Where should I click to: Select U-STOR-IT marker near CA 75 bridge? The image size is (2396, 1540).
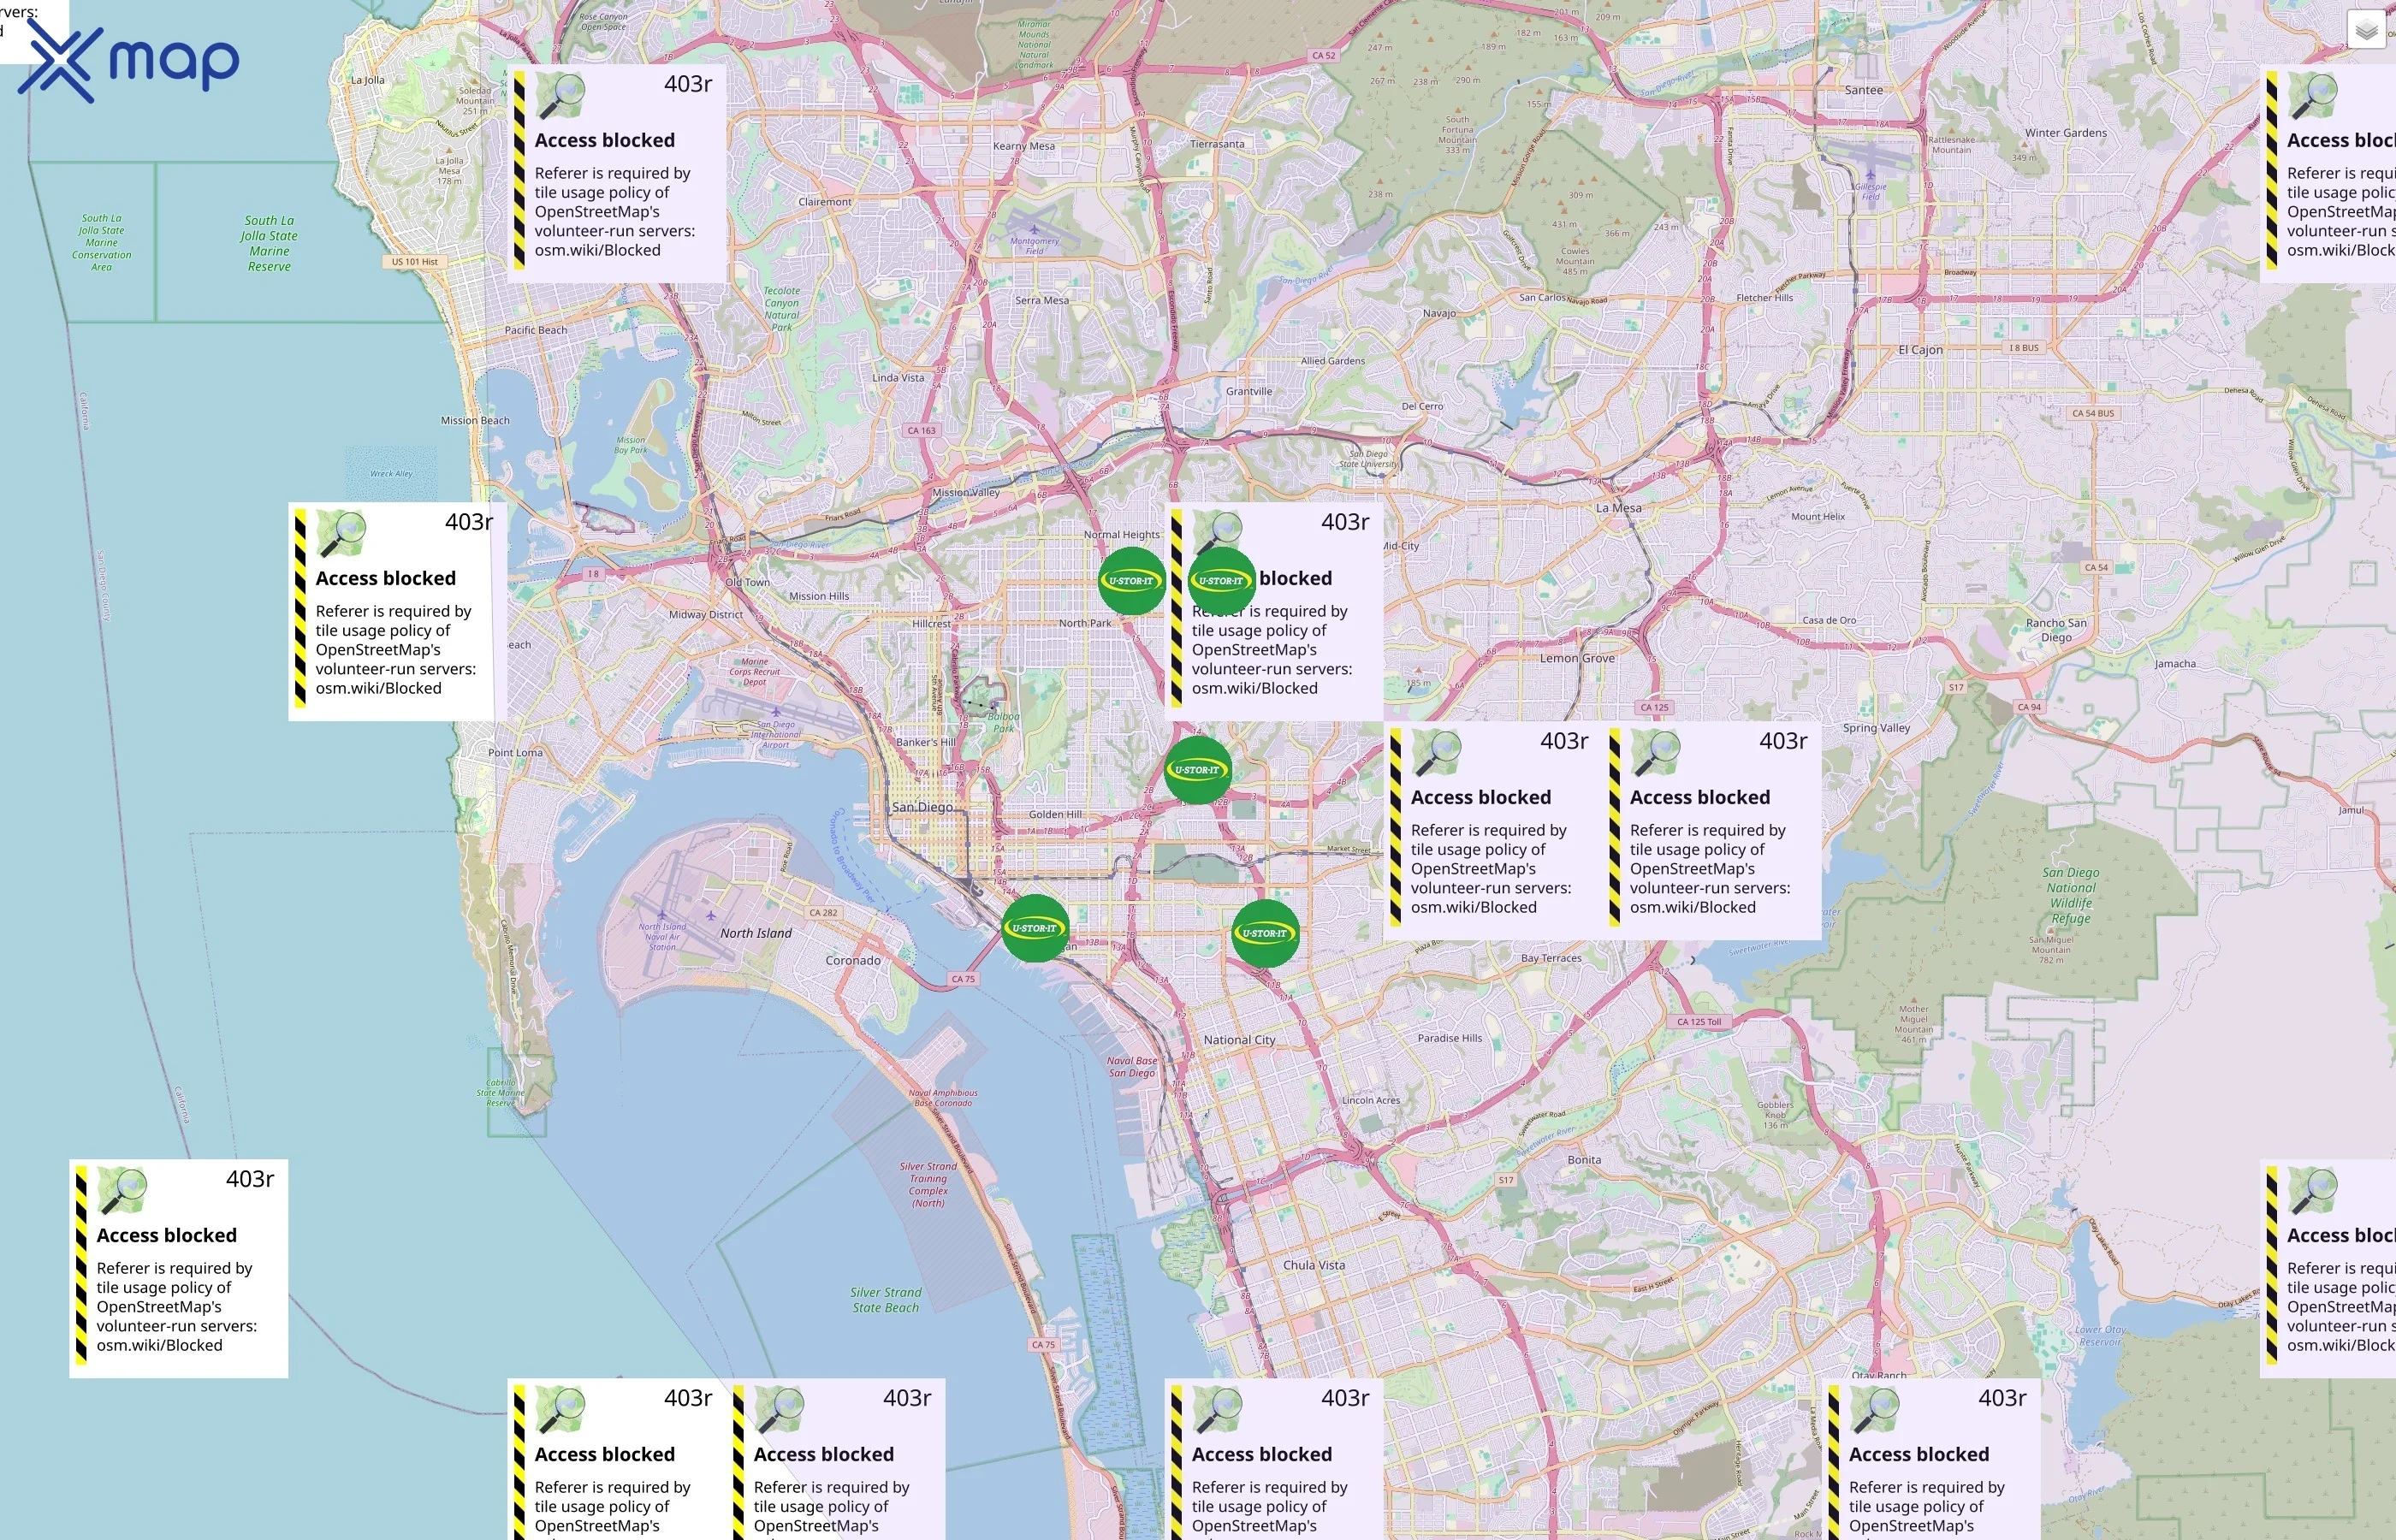(x=1035, y=928)
